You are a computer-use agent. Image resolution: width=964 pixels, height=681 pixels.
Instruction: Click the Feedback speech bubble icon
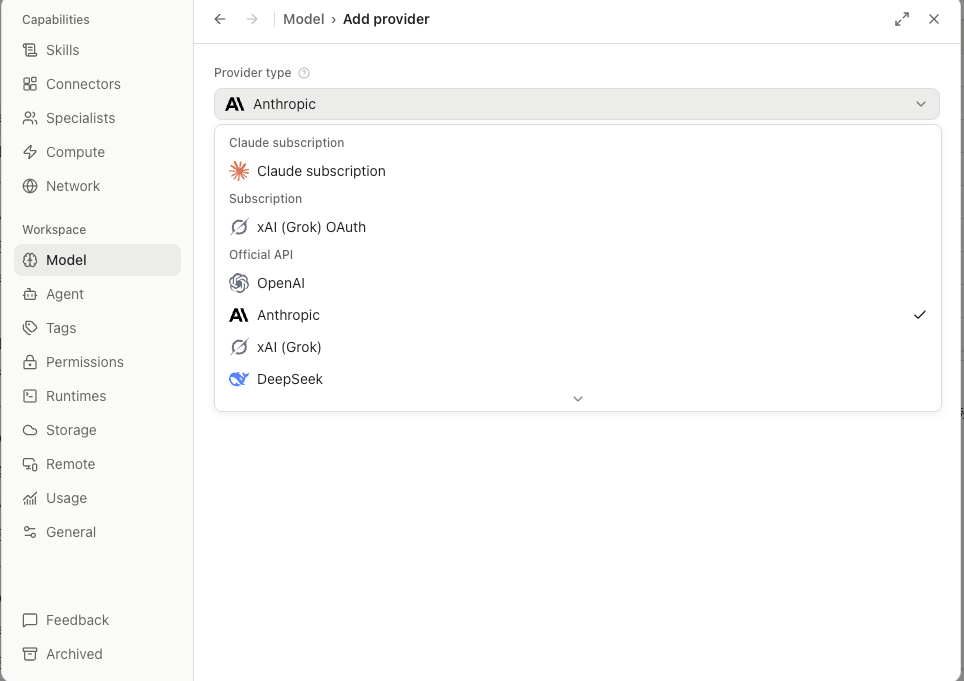click(x=30, y=620)
